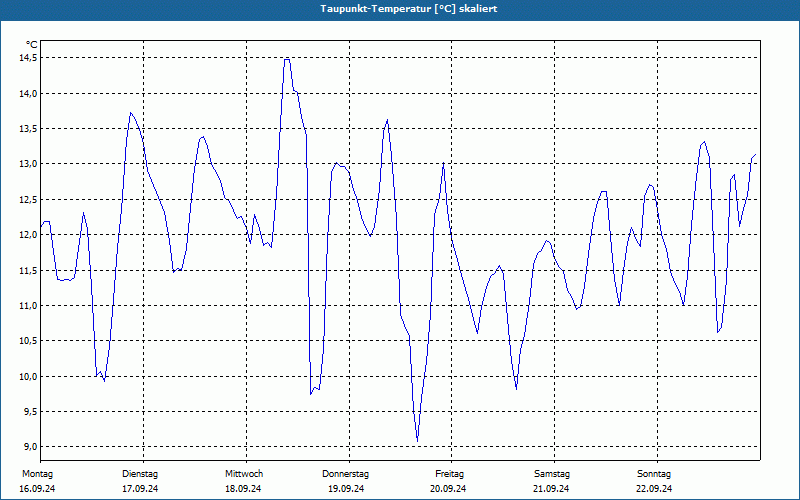Click the 9,0 y-axis value
The image size is (800, 500).
pyautogui.click(x=30, y=447)
